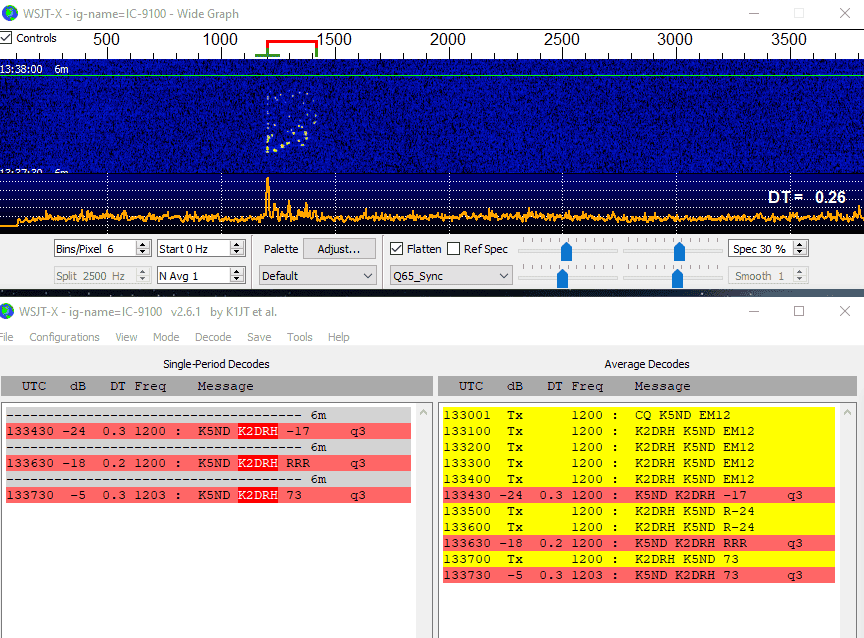
Task: Open the Mode menu
Action: (166, 337)
